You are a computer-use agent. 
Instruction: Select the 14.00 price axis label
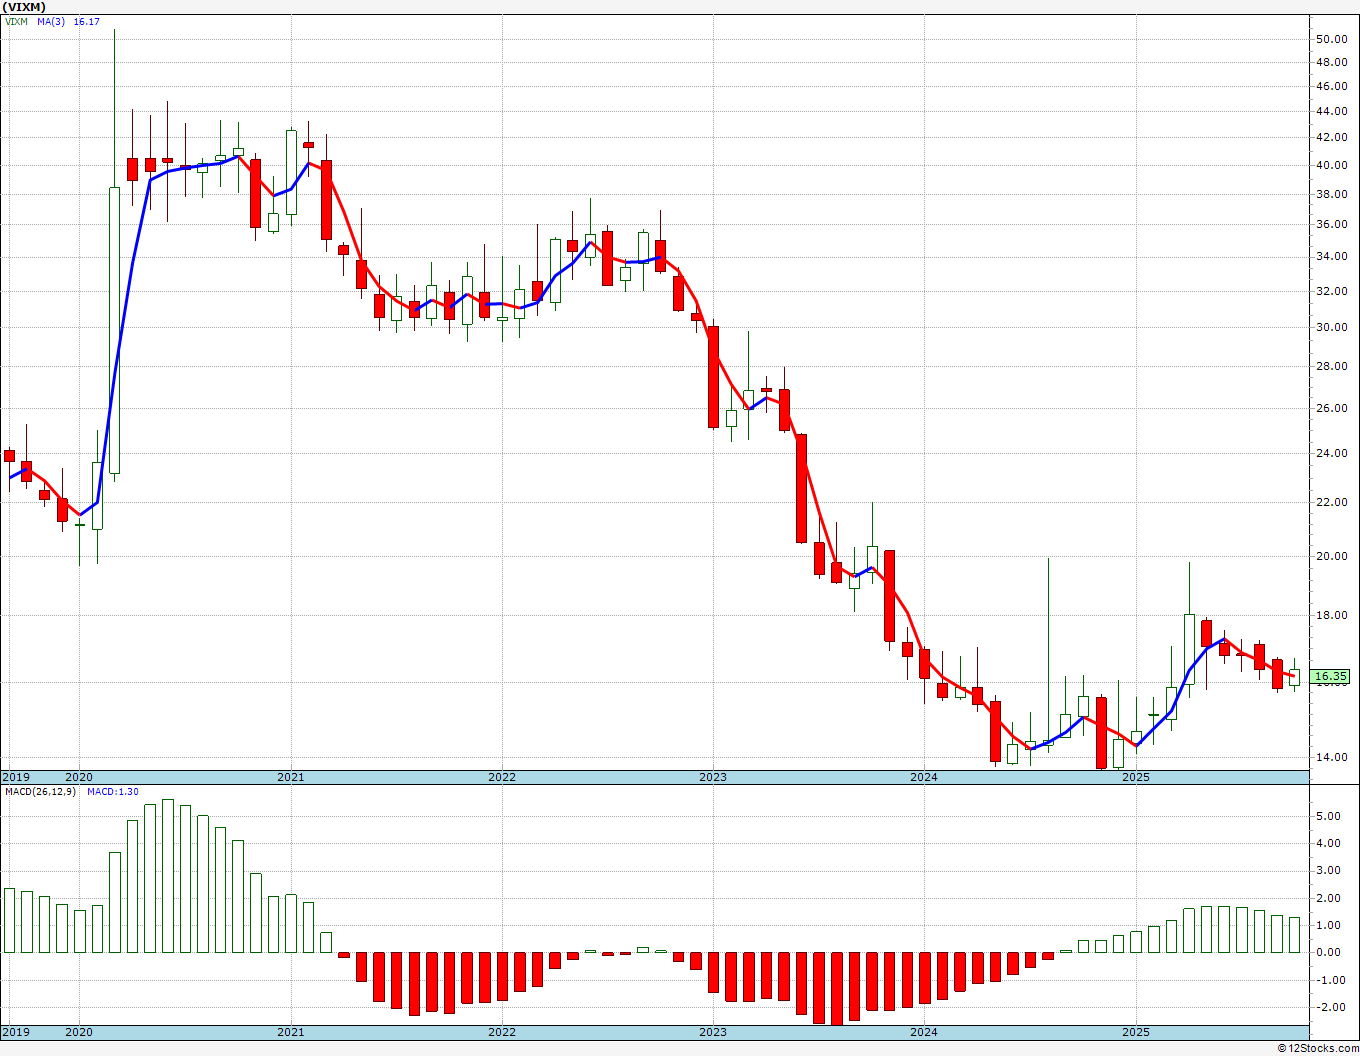pos(1330,757)
